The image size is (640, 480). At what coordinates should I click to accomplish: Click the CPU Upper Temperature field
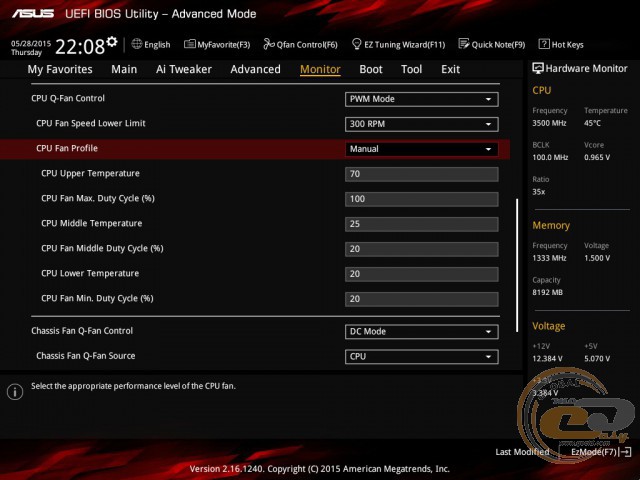(x=422, y=174)
